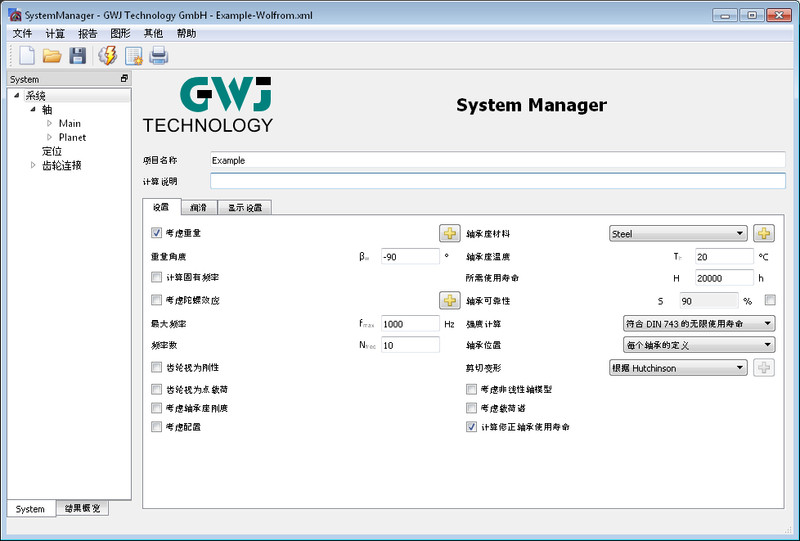Click the New file toolbar icon
The width and height of the screenshot is (800, 541).
click(26, 56)
